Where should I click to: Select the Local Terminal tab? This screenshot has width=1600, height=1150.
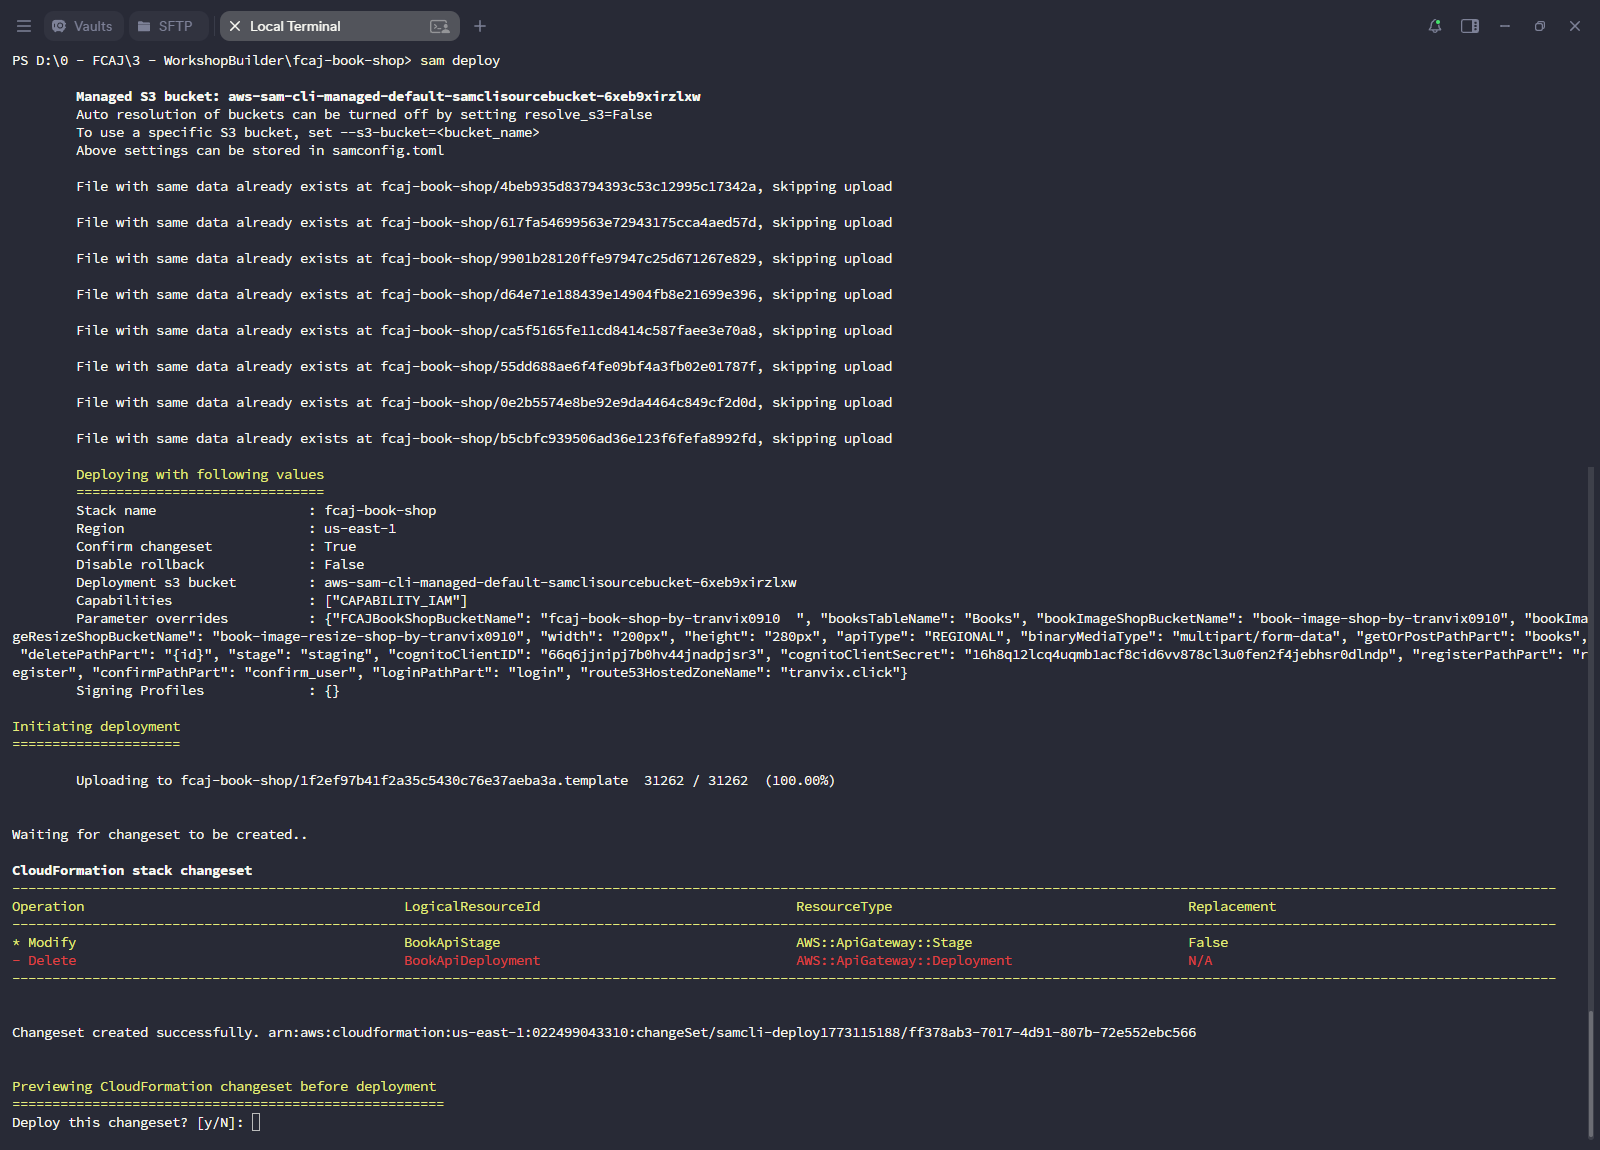pyautogui.click(x=340, y=26)
